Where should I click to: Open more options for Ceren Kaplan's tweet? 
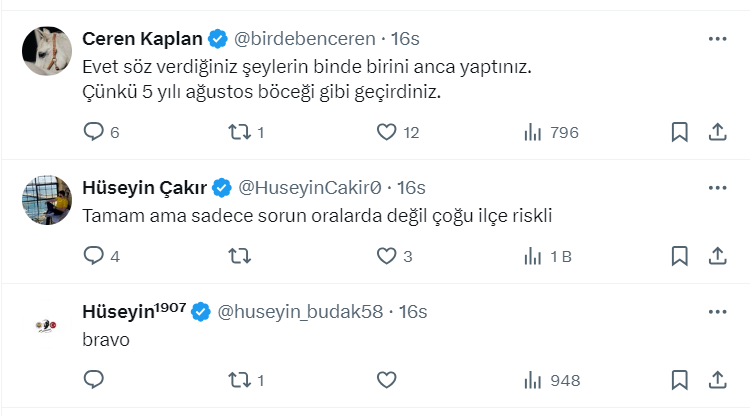coord(717,39)
